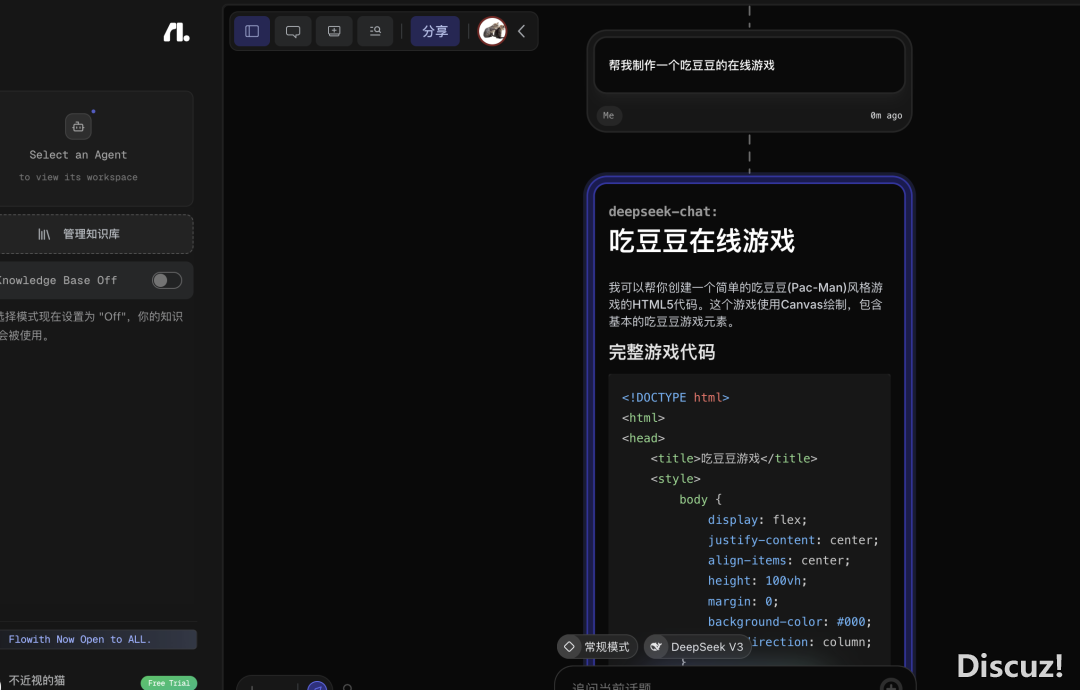Click the 分享 share button
The image size is (1080, 690).
pos(435,31)
